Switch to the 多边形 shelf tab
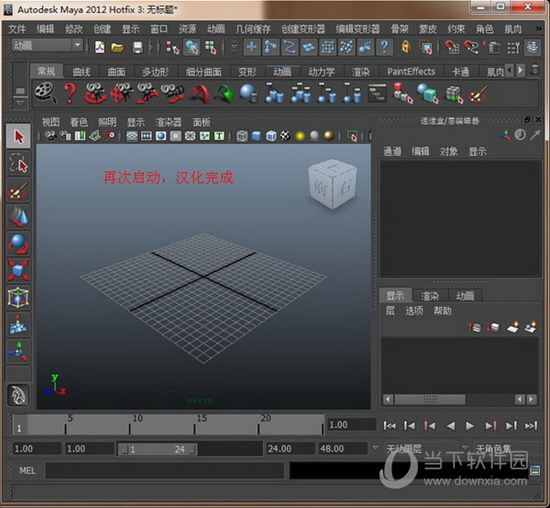This screenshot has width=550, height=508. [x=155, y=72]
